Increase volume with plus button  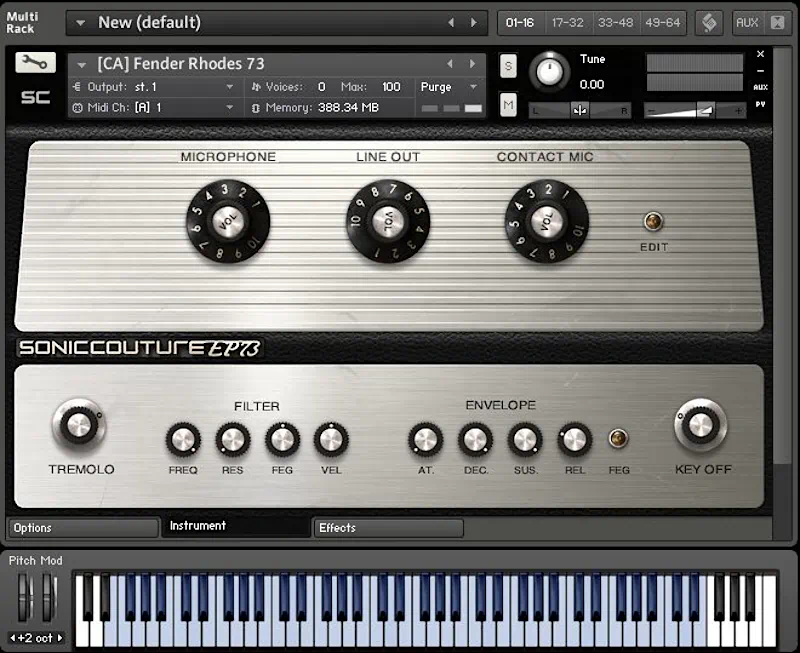(x=738, y=110)
